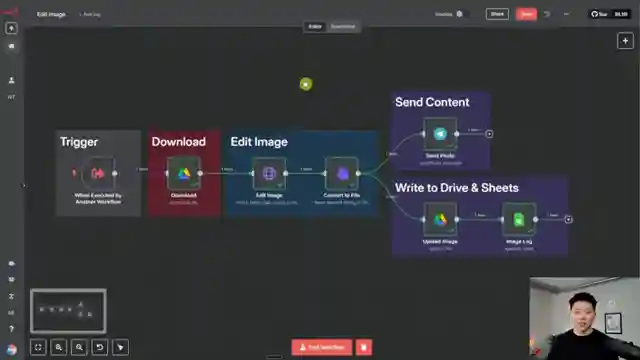Toggle the workflow Inactive switch

[x=463, y=14]
